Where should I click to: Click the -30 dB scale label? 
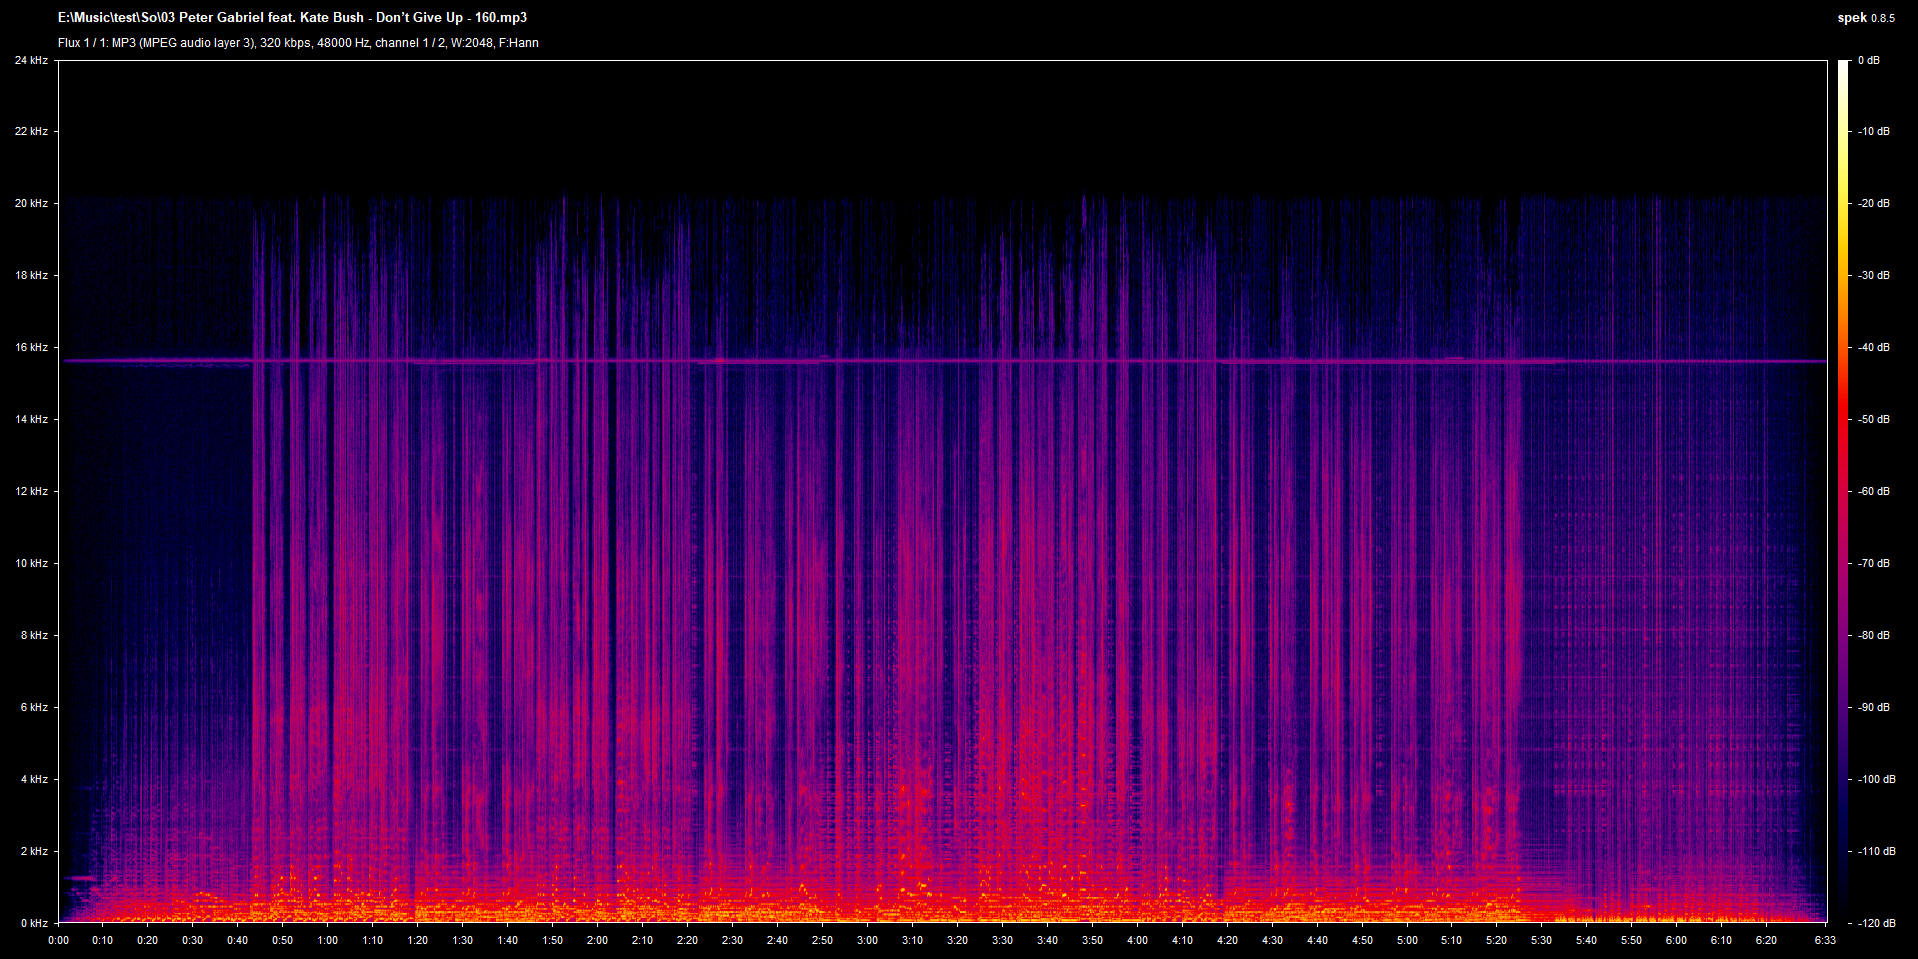point(1873,275)
